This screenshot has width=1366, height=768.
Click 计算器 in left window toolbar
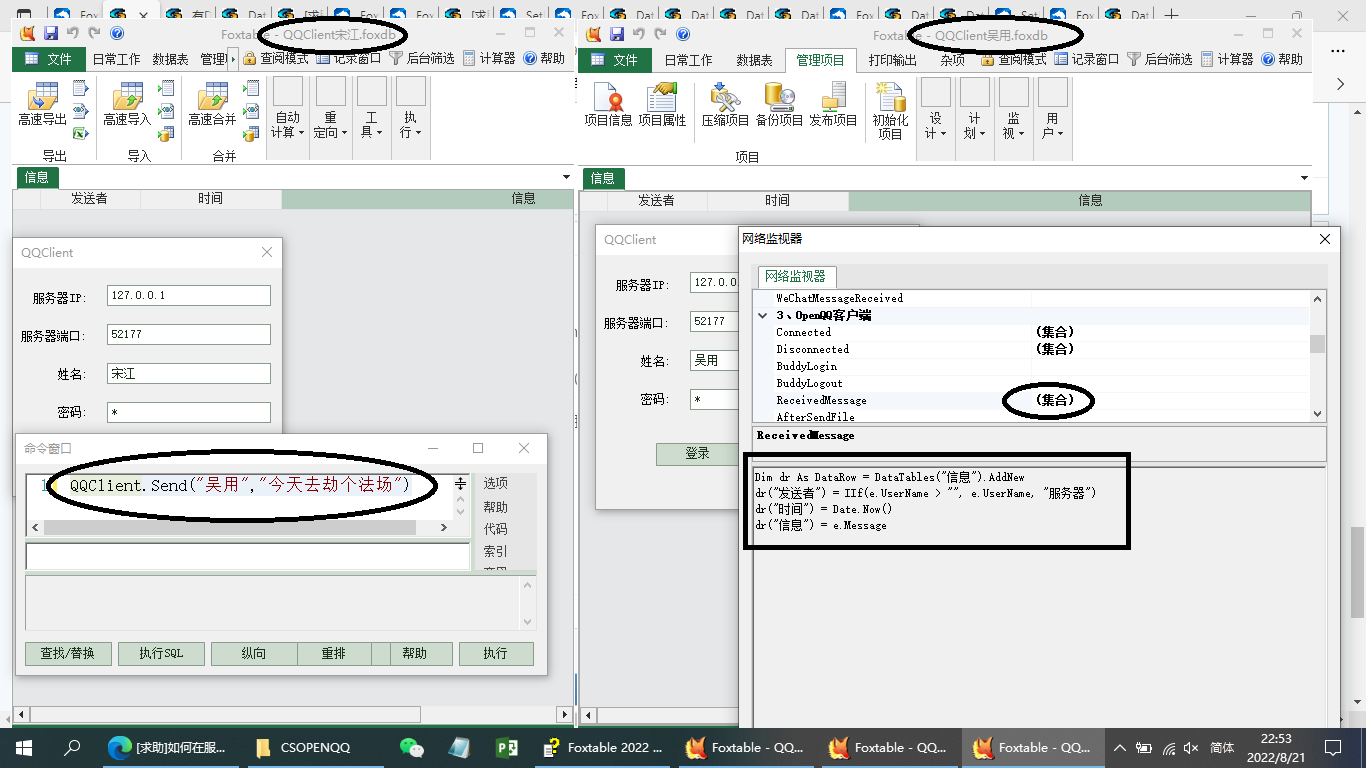(488, 59)
